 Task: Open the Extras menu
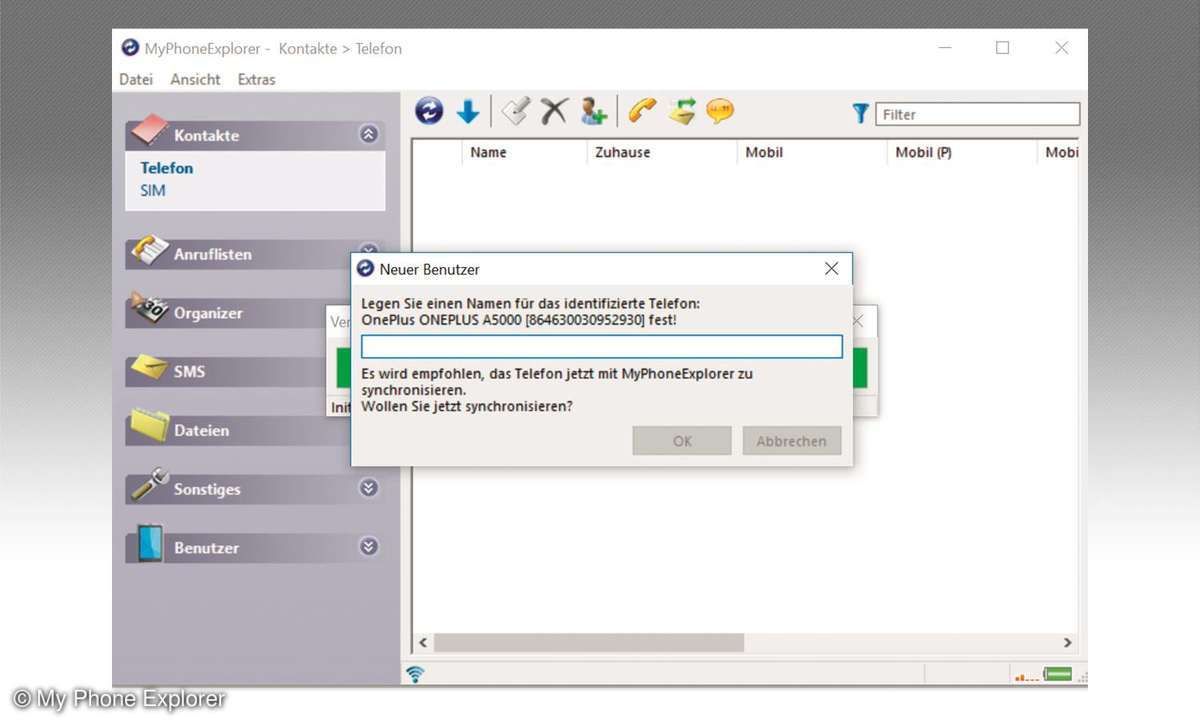(257, 80)
